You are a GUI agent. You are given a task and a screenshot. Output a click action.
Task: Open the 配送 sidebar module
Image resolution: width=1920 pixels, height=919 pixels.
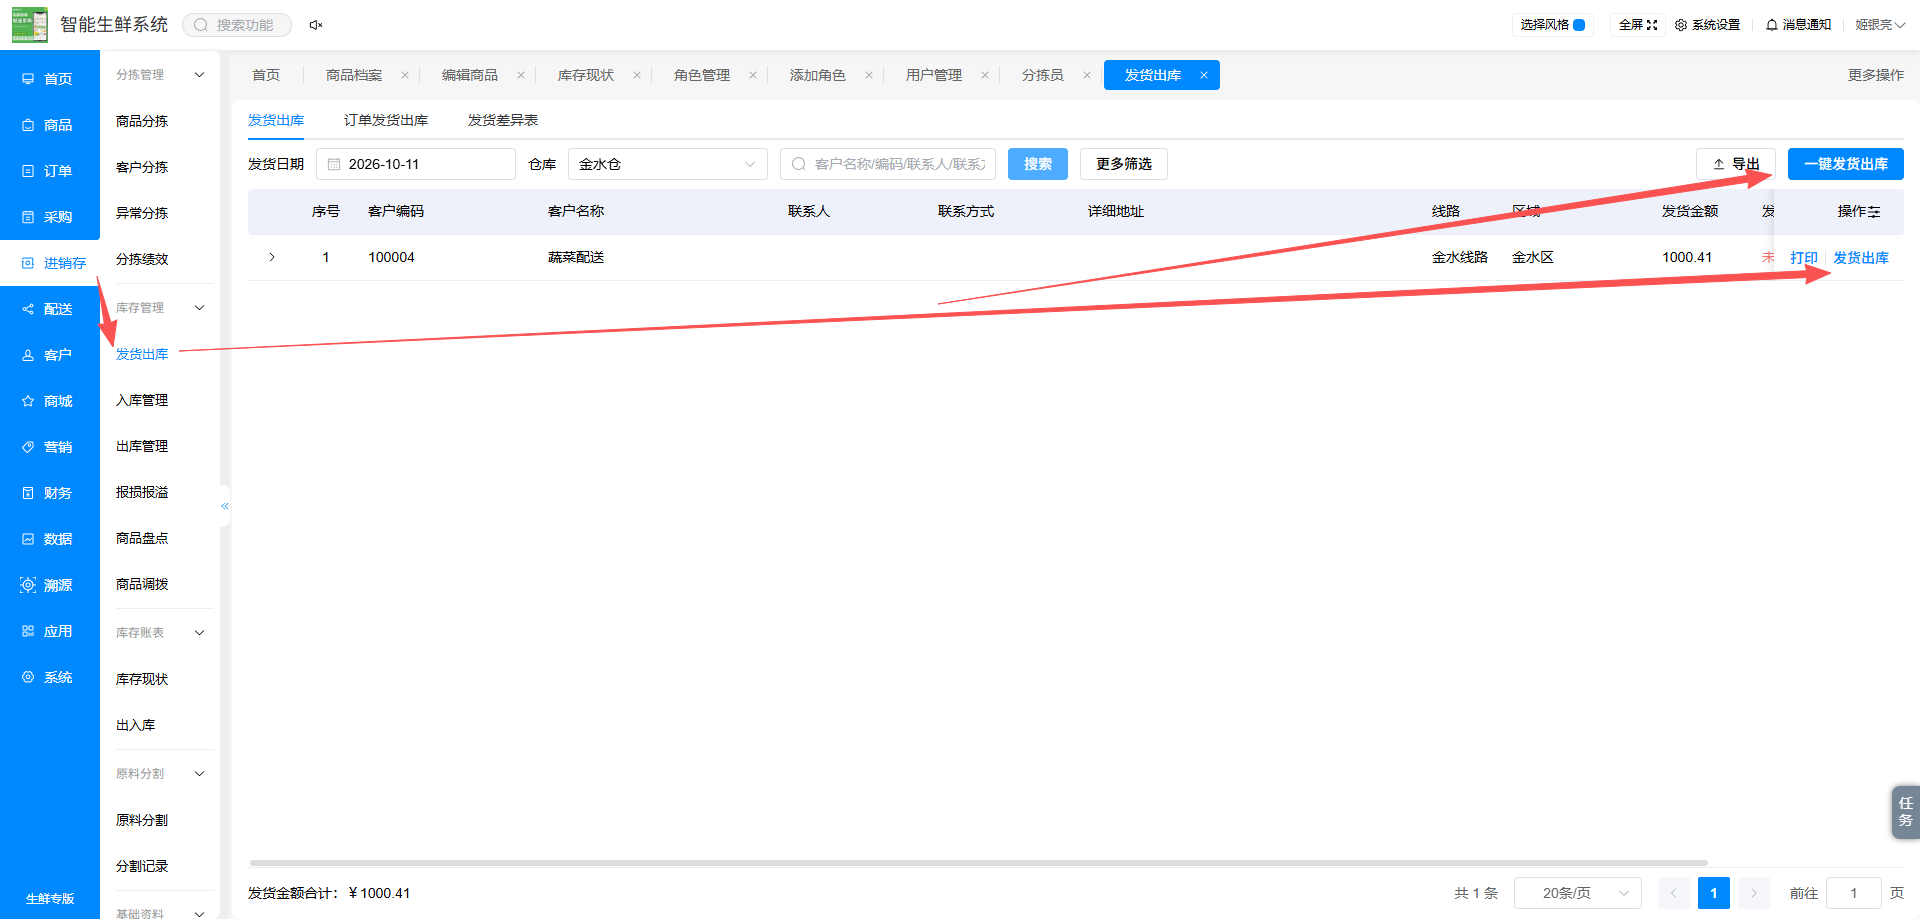pyautogui.click(x=50, y=309)
